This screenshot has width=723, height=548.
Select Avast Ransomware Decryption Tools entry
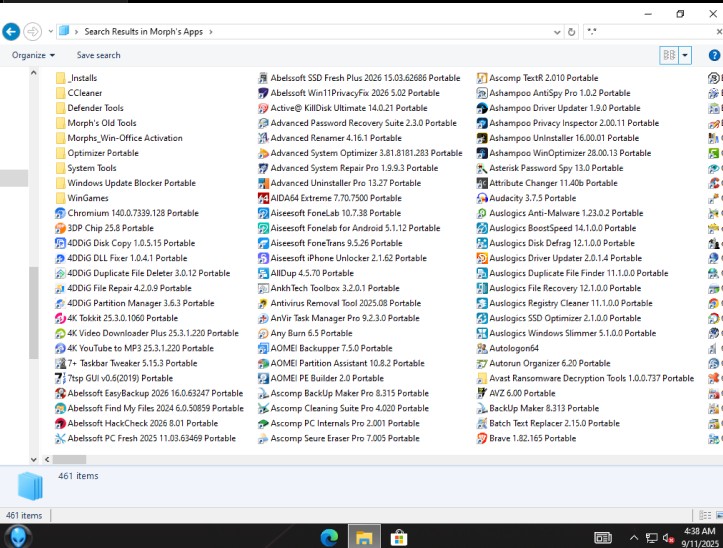pyautogui.click(x=592, y=378)
